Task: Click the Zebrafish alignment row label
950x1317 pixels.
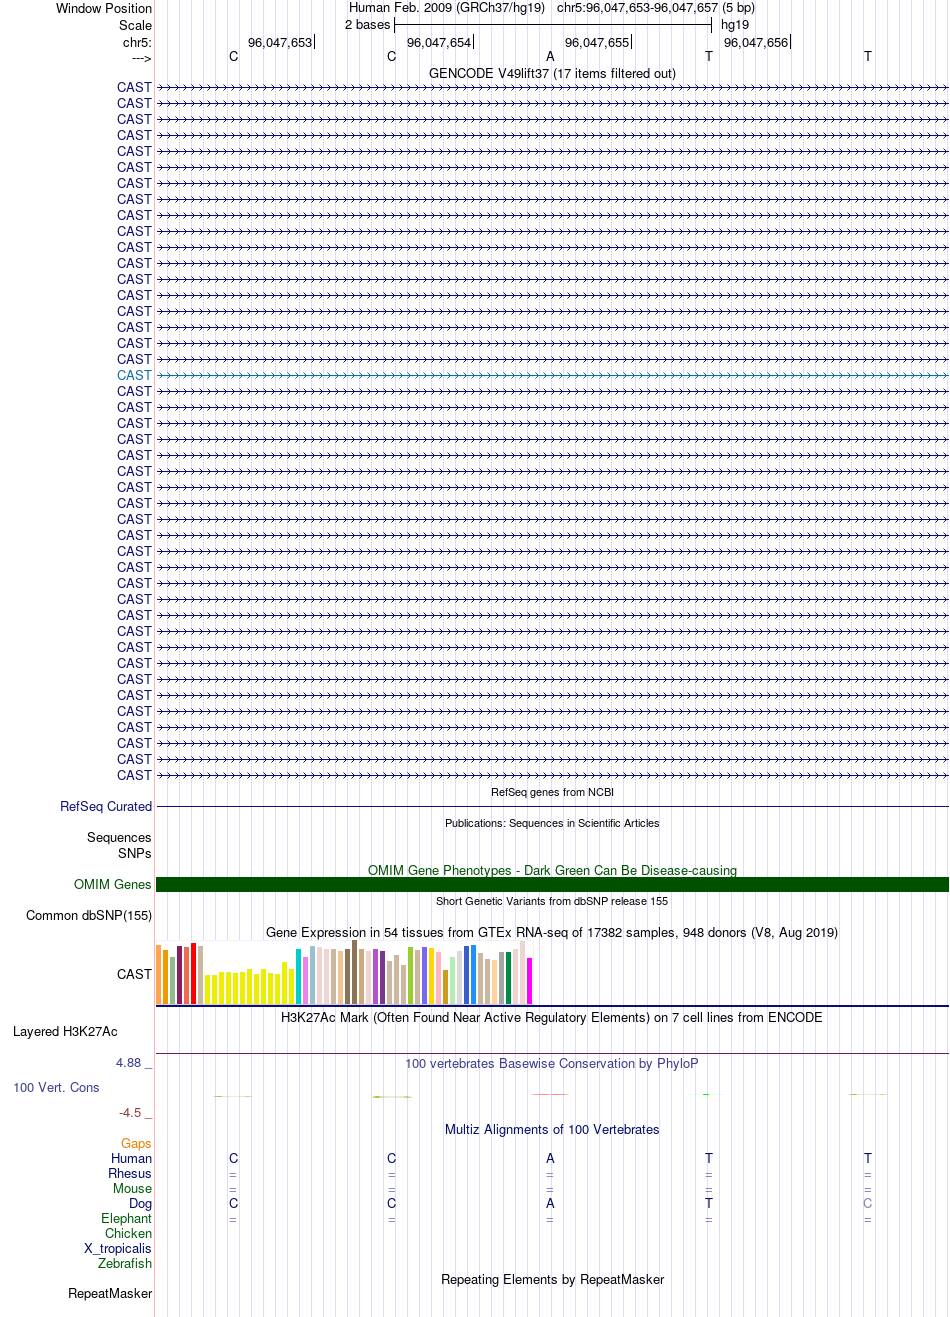Action: tap(125, 1263)
